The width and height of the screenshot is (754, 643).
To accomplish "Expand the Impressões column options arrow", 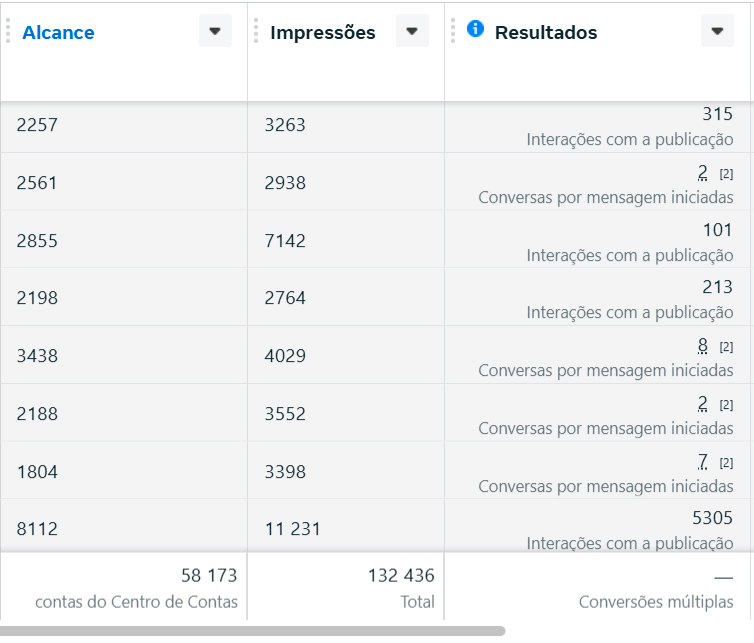I will point(412,31).
